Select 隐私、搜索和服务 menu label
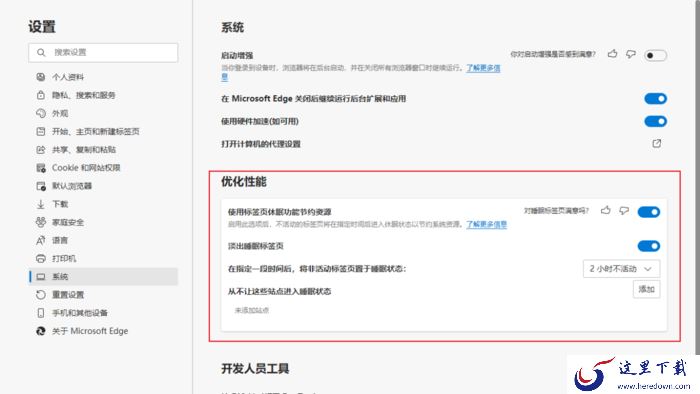 point(83,95)
